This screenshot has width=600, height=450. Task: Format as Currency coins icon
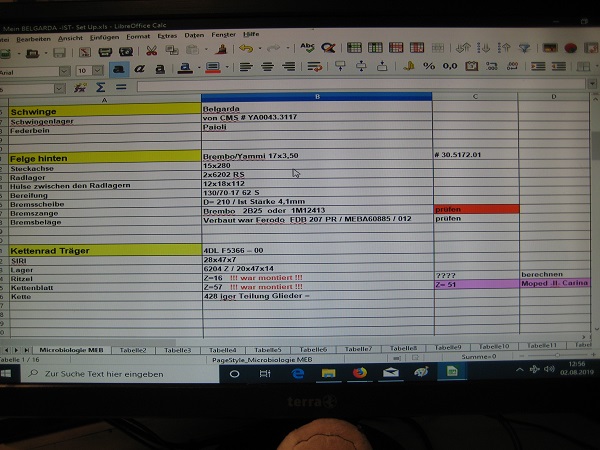(408, 66)
